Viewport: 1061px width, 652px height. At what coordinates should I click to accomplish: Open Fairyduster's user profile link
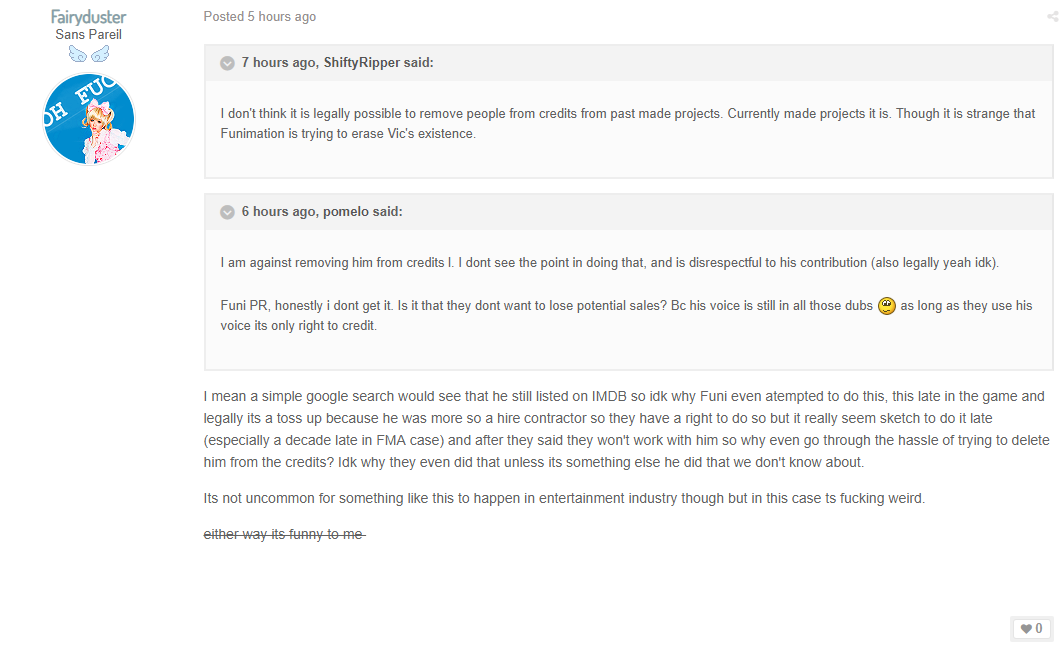[x=89, y=17]
